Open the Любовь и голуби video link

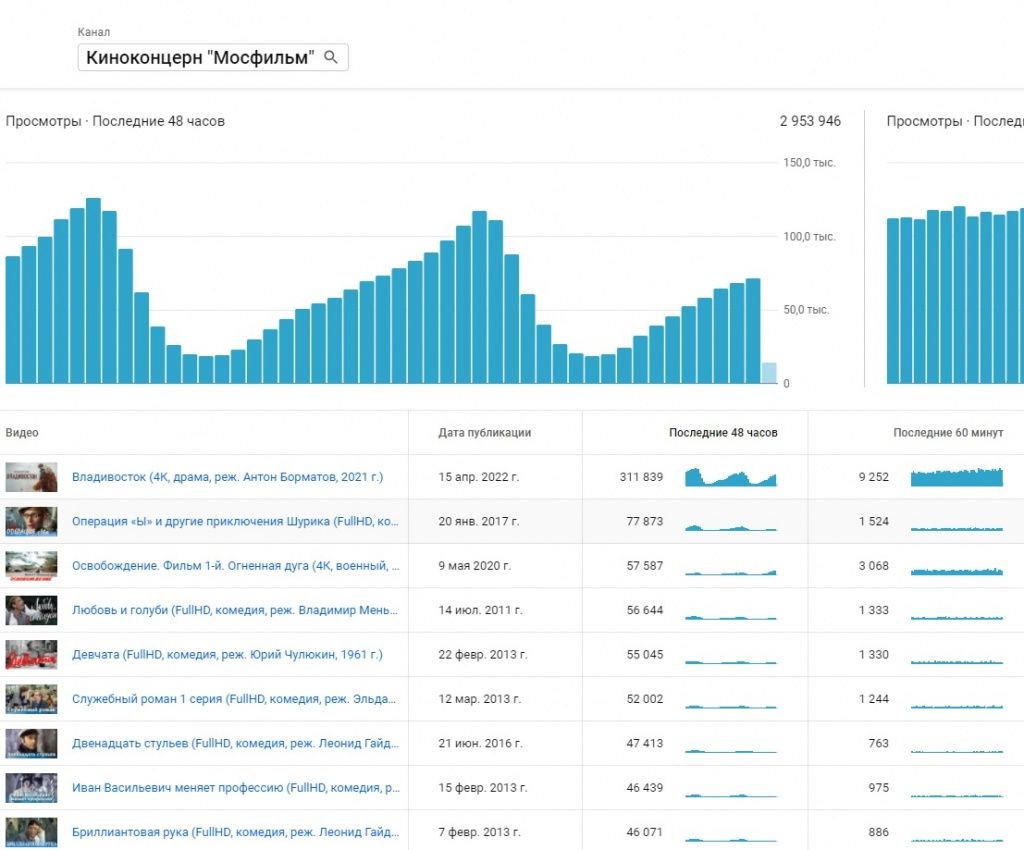click(x=234, y=610)
